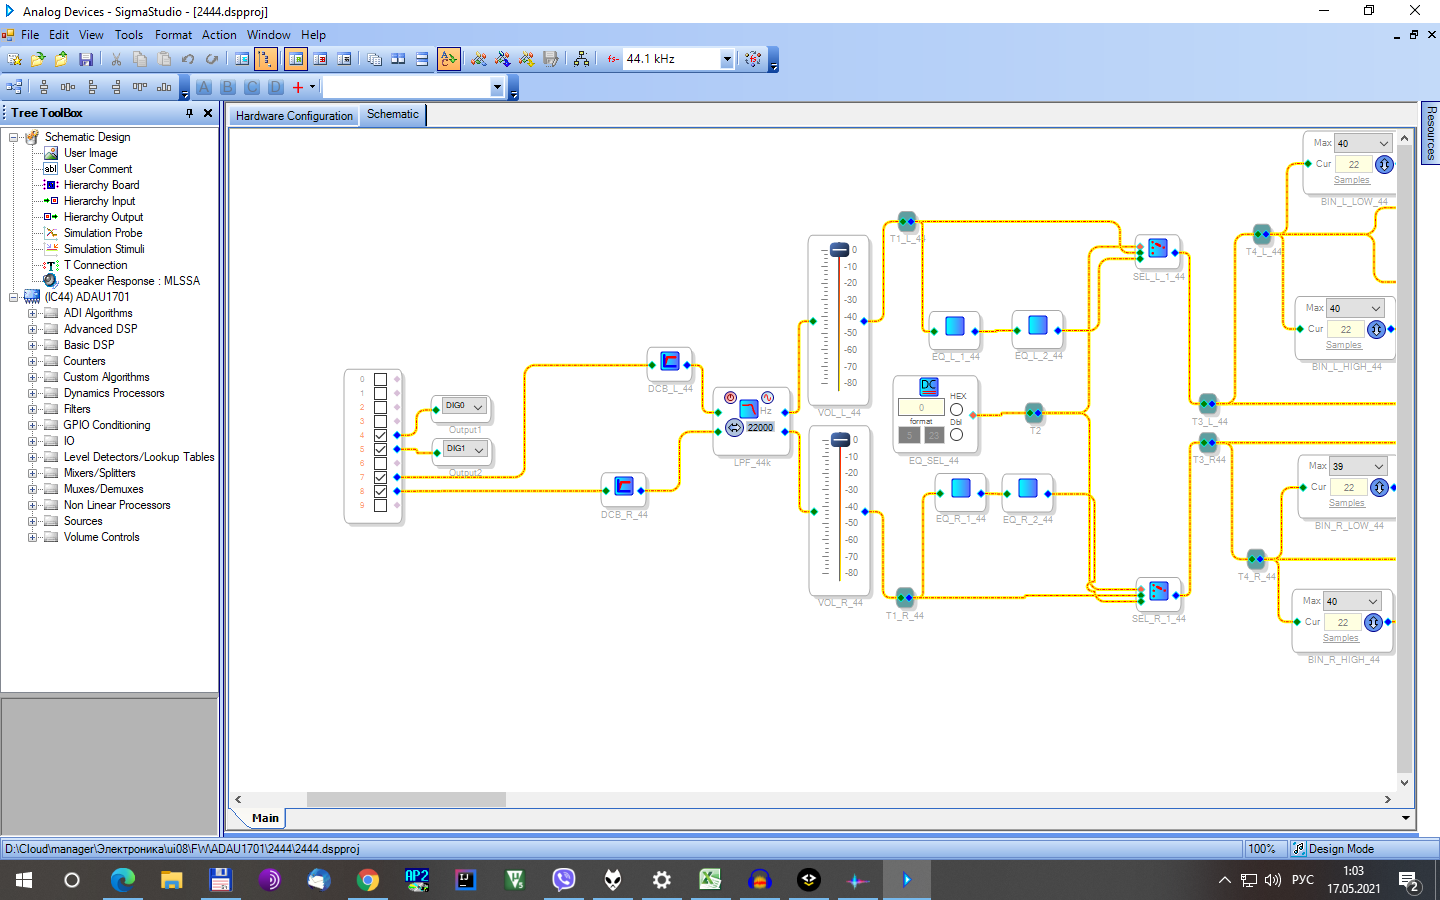Screen dimensions: 1440x900
Task: Select the DCB_L_44 DC blocking block icon
Action: point(670,361)
